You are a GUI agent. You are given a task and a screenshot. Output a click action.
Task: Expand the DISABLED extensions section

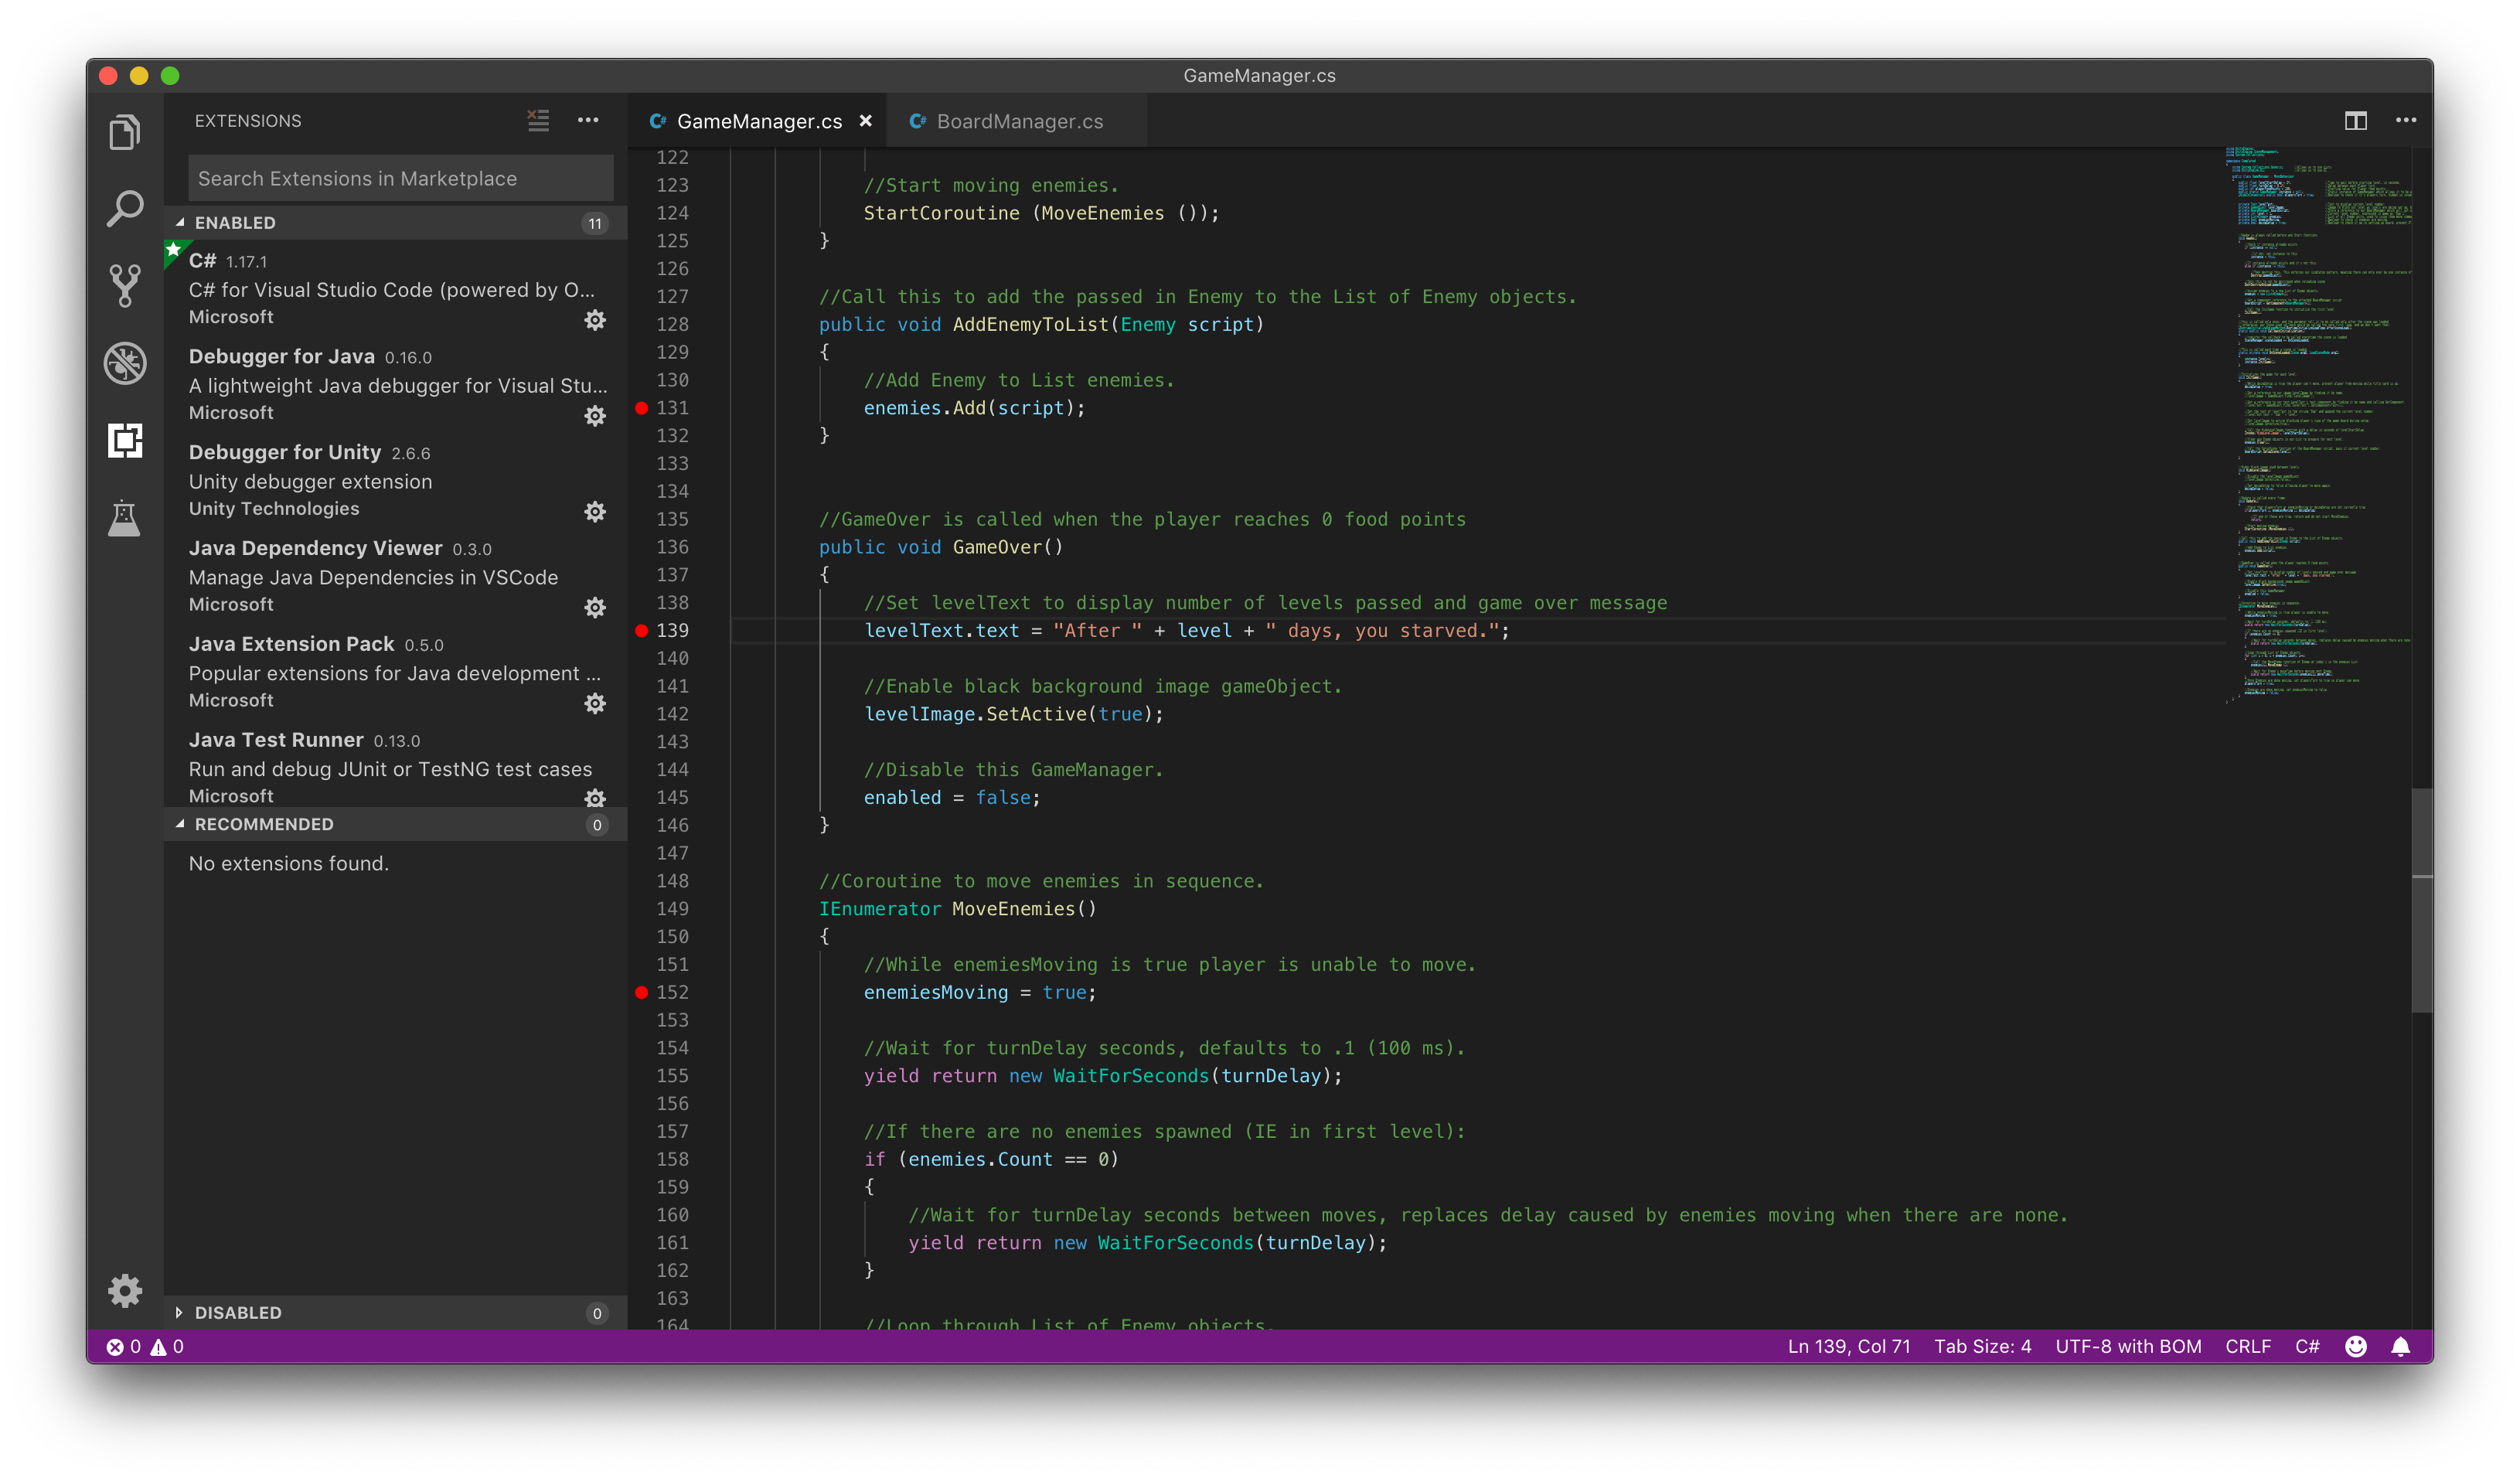[395, 1312]
